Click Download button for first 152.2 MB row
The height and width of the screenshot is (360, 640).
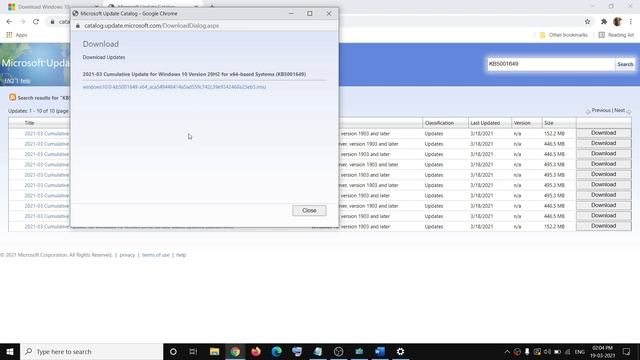pos(603,133)
